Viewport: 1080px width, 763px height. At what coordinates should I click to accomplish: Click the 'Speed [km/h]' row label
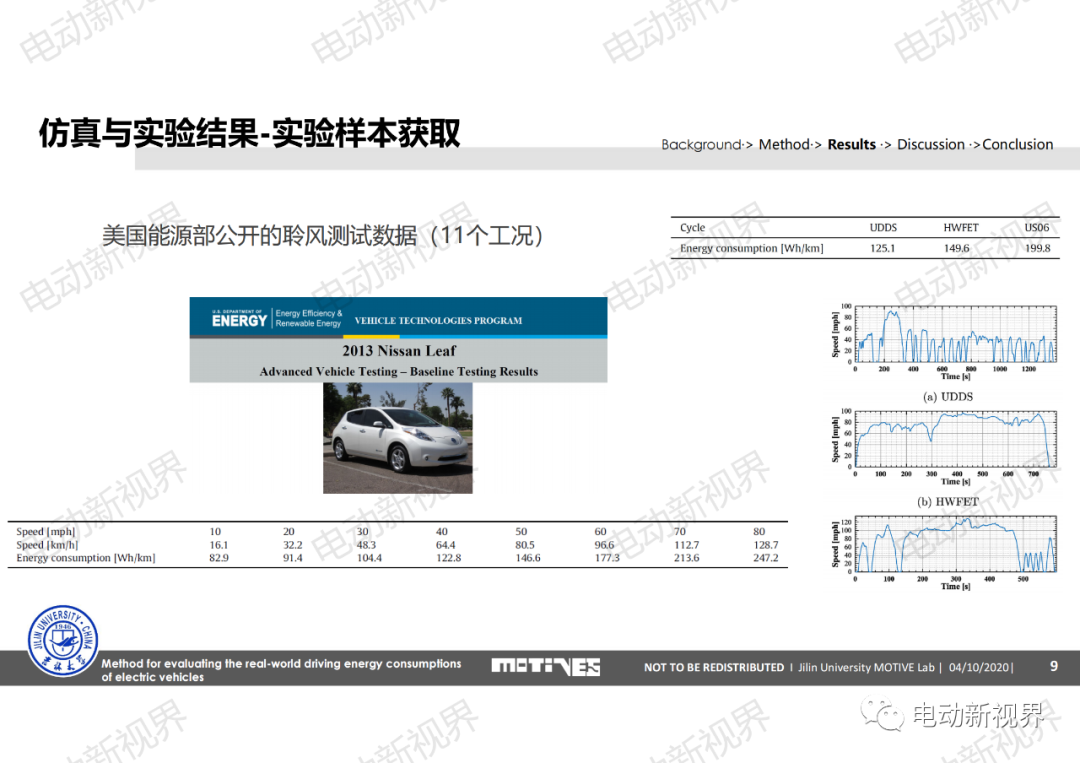point(47,545)
